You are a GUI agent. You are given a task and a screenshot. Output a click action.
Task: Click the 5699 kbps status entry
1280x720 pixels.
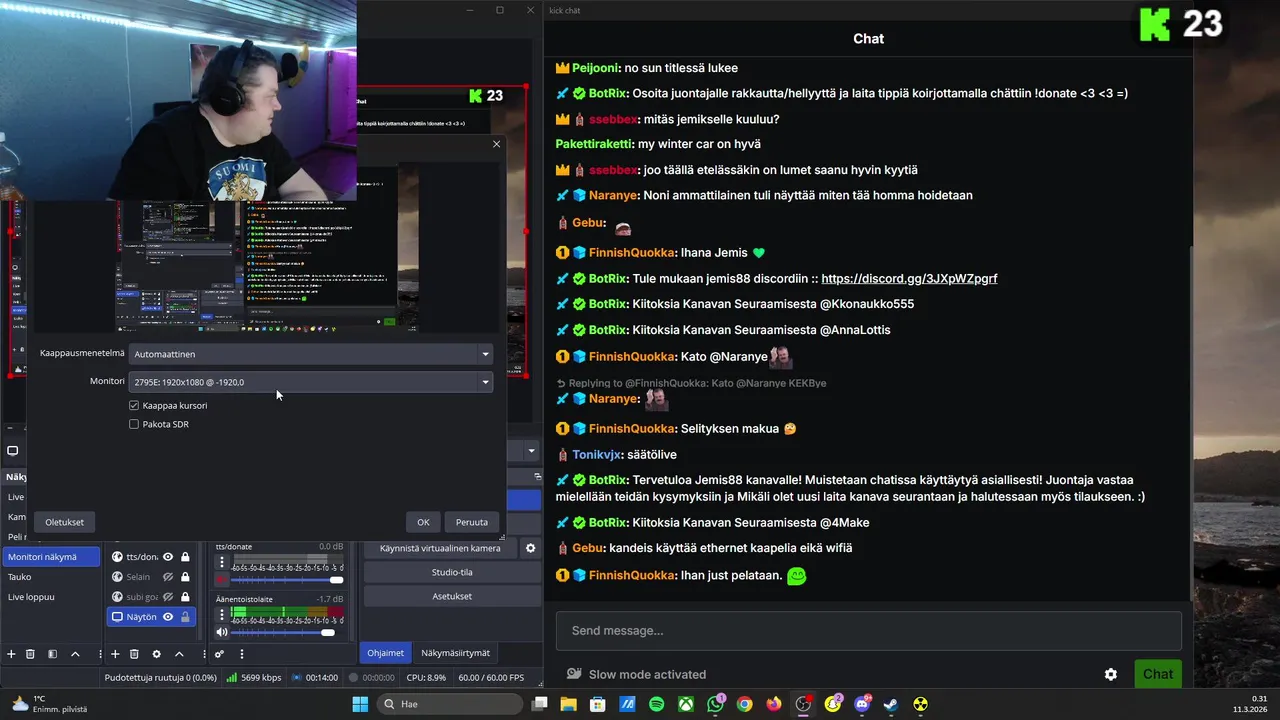pyautogui.click(x=254, y=678)
